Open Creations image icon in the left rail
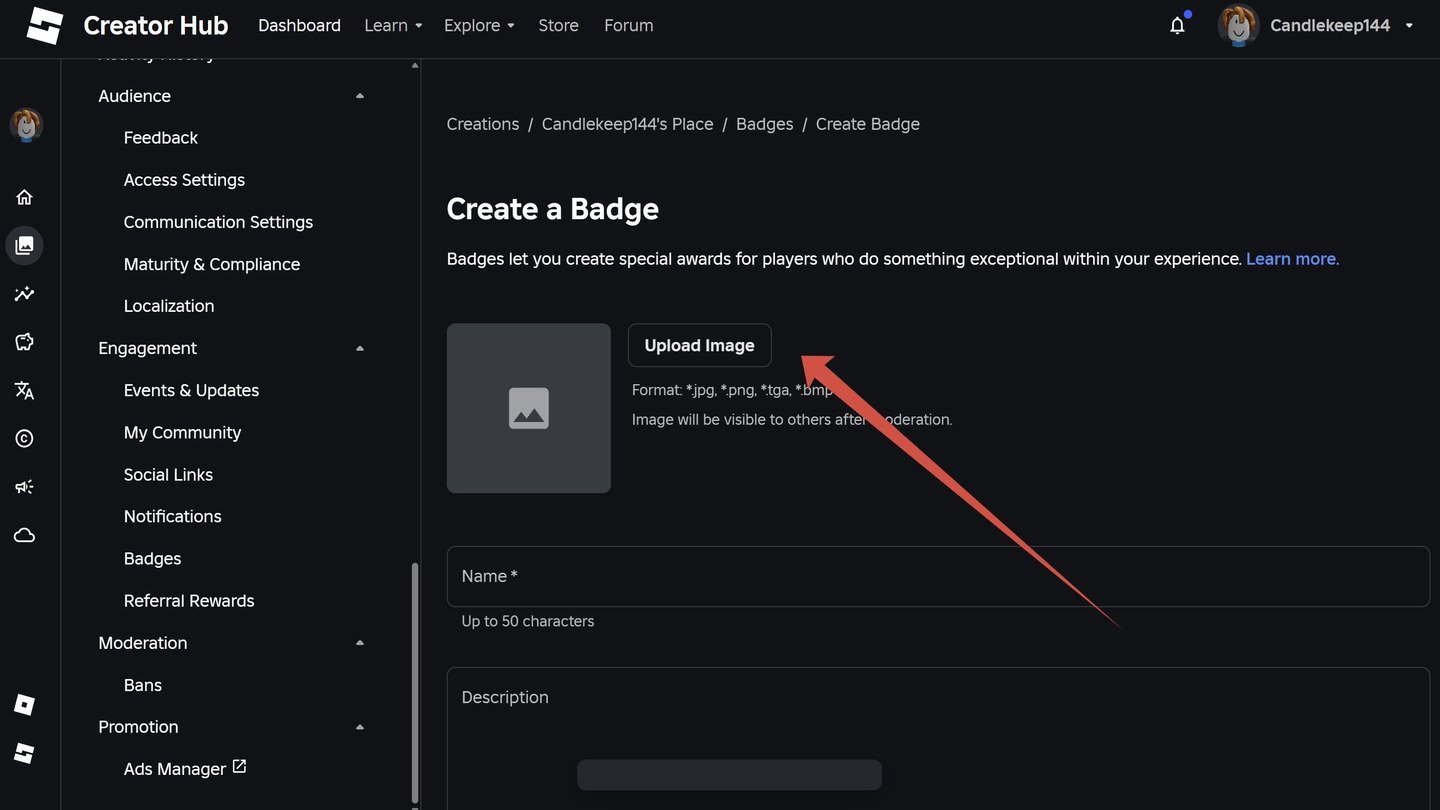The height and width of the screenshot is (810, 1440). pyautogui.click(x=25, y=245)
